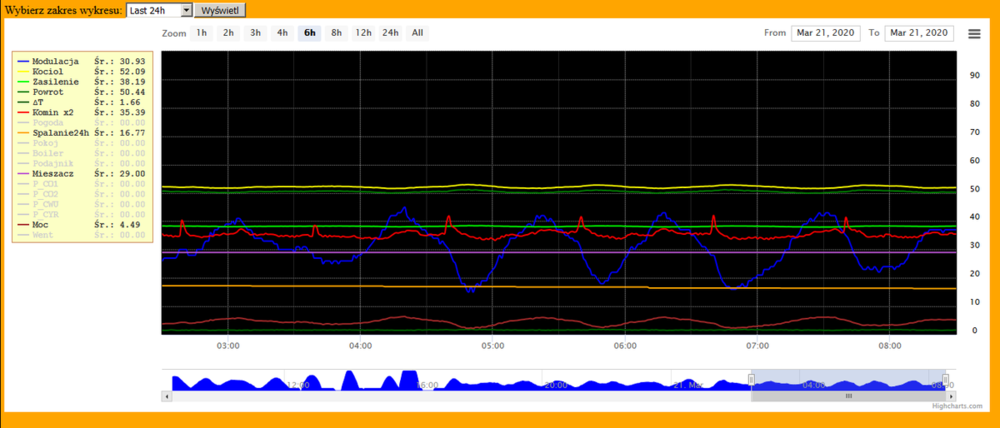Enable the Boiler series in legend
The width and height of the screenshot is (1000, 428).
pos(48,153)
